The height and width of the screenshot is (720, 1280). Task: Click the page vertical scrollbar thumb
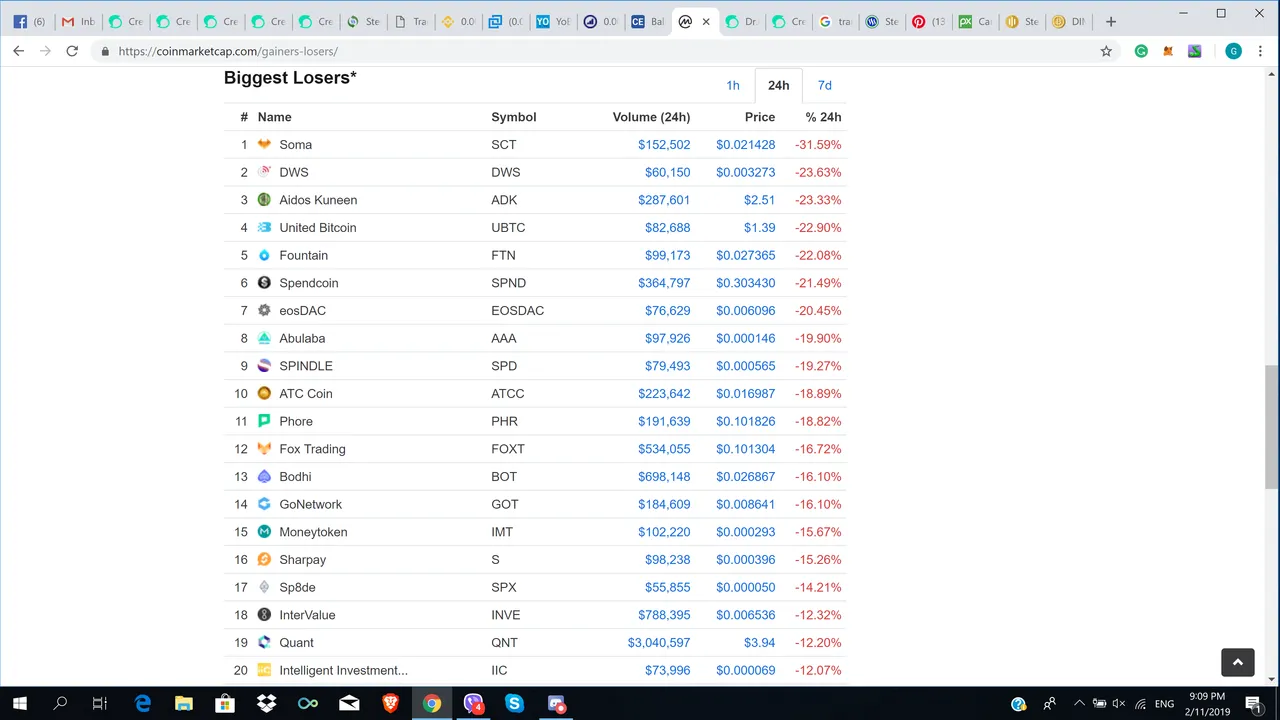click(1271, 426)
